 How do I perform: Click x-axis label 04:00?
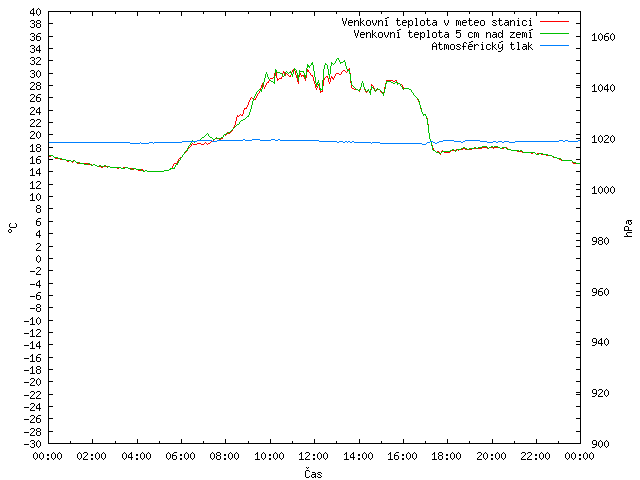point(136,456)
